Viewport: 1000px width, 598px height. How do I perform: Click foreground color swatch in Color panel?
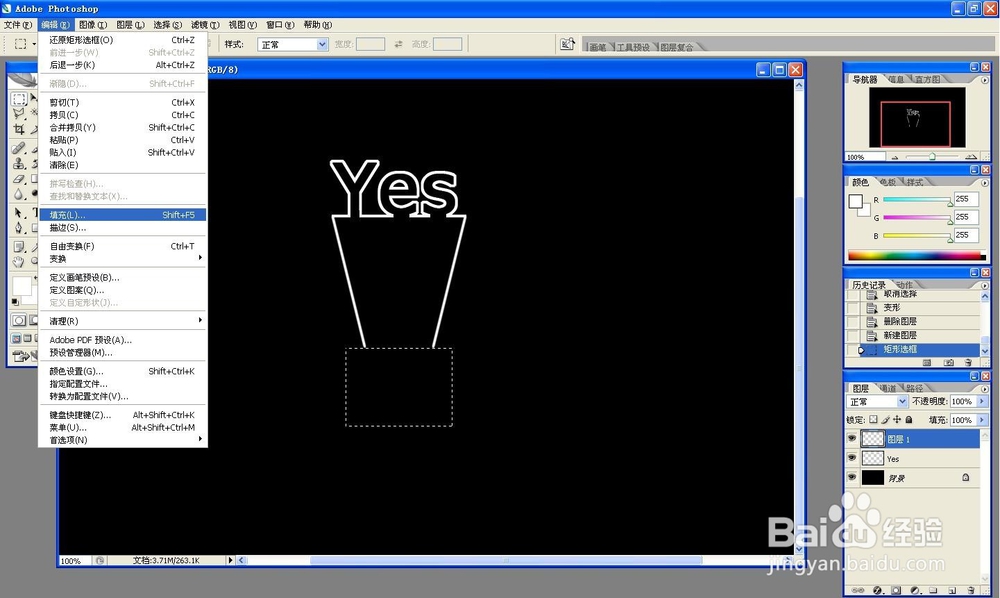coord(855,202)
